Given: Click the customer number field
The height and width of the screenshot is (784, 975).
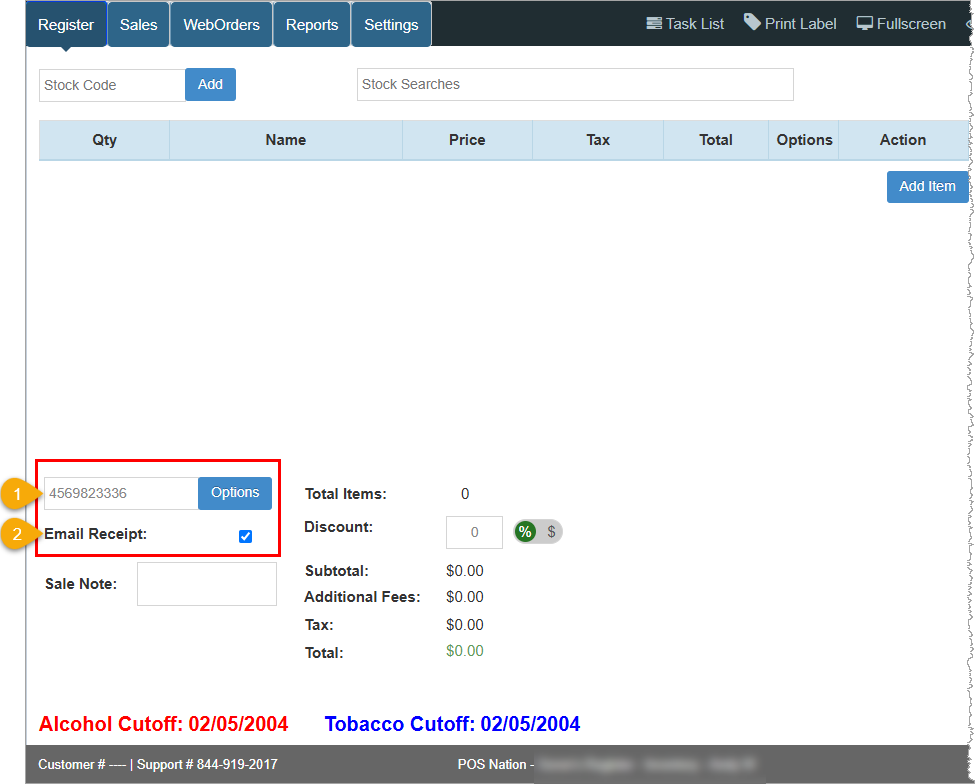Looking at the screenshot, I should [x=119, y=493].
